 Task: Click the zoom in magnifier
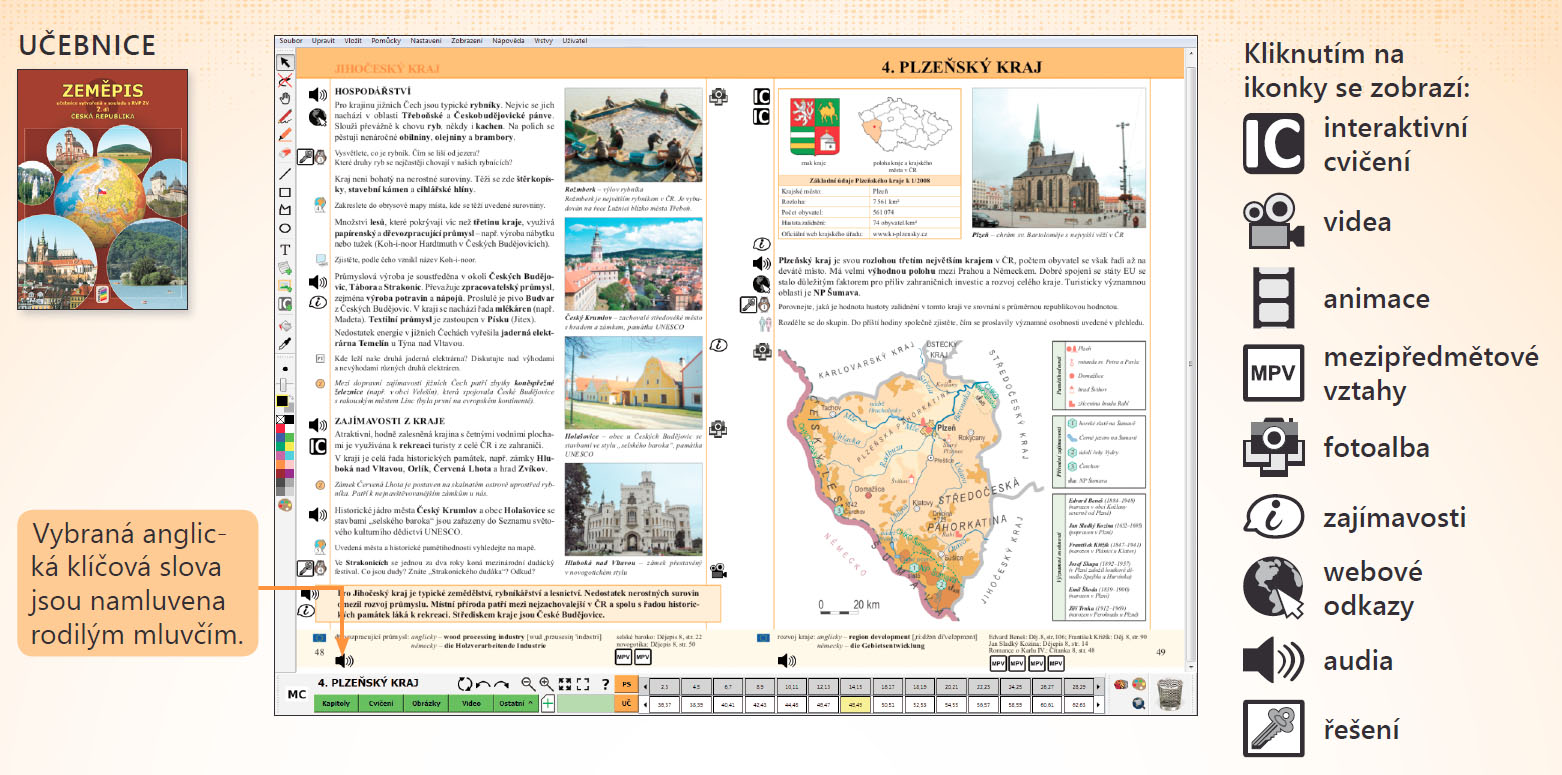pyautogui.click(x=545, y=683)
